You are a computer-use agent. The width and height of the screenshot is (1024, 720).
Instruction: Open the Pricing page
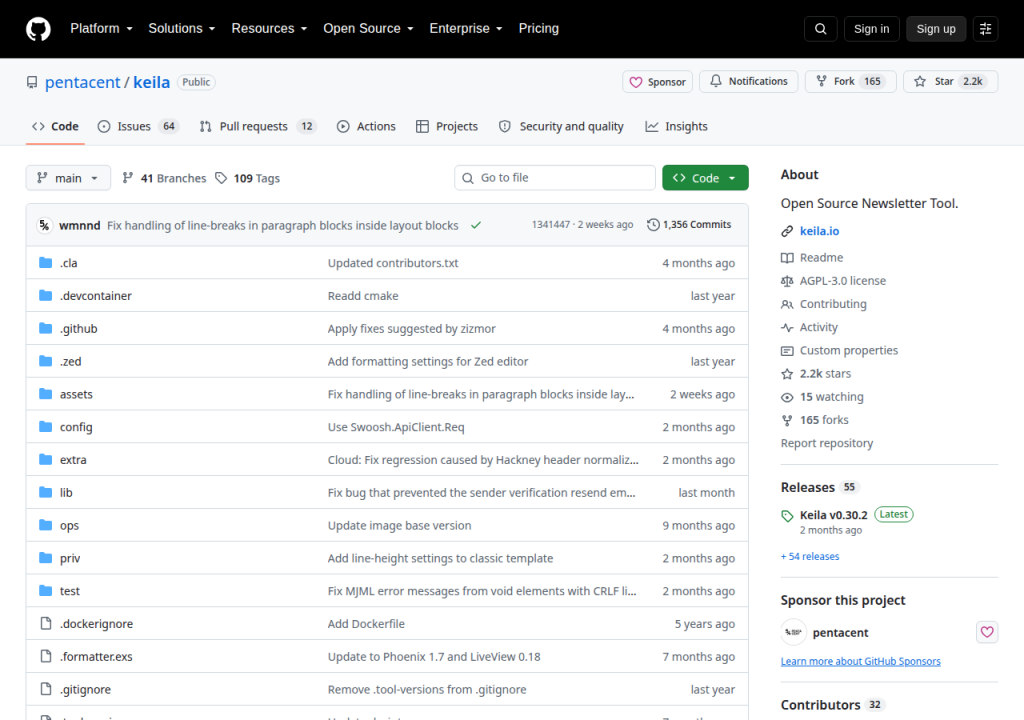click(x=539, y=29)
